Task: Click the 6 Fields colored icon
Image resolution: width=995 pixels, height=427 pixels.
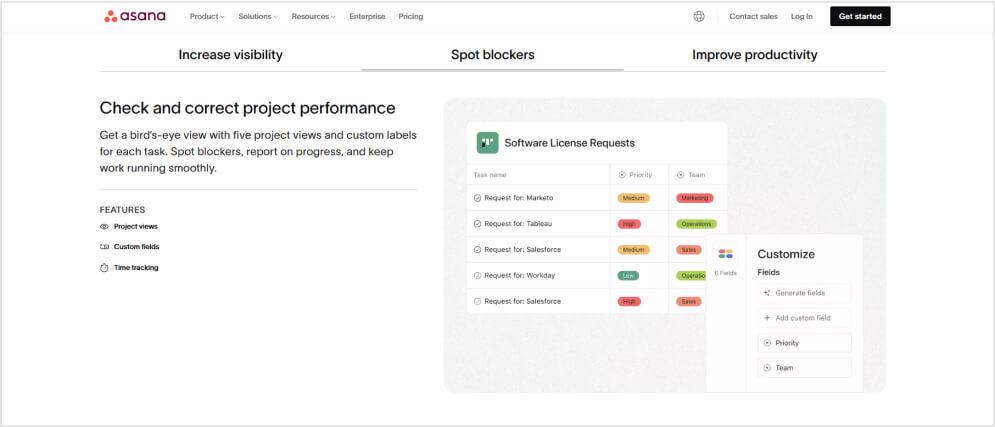Action: click(725, 254)
